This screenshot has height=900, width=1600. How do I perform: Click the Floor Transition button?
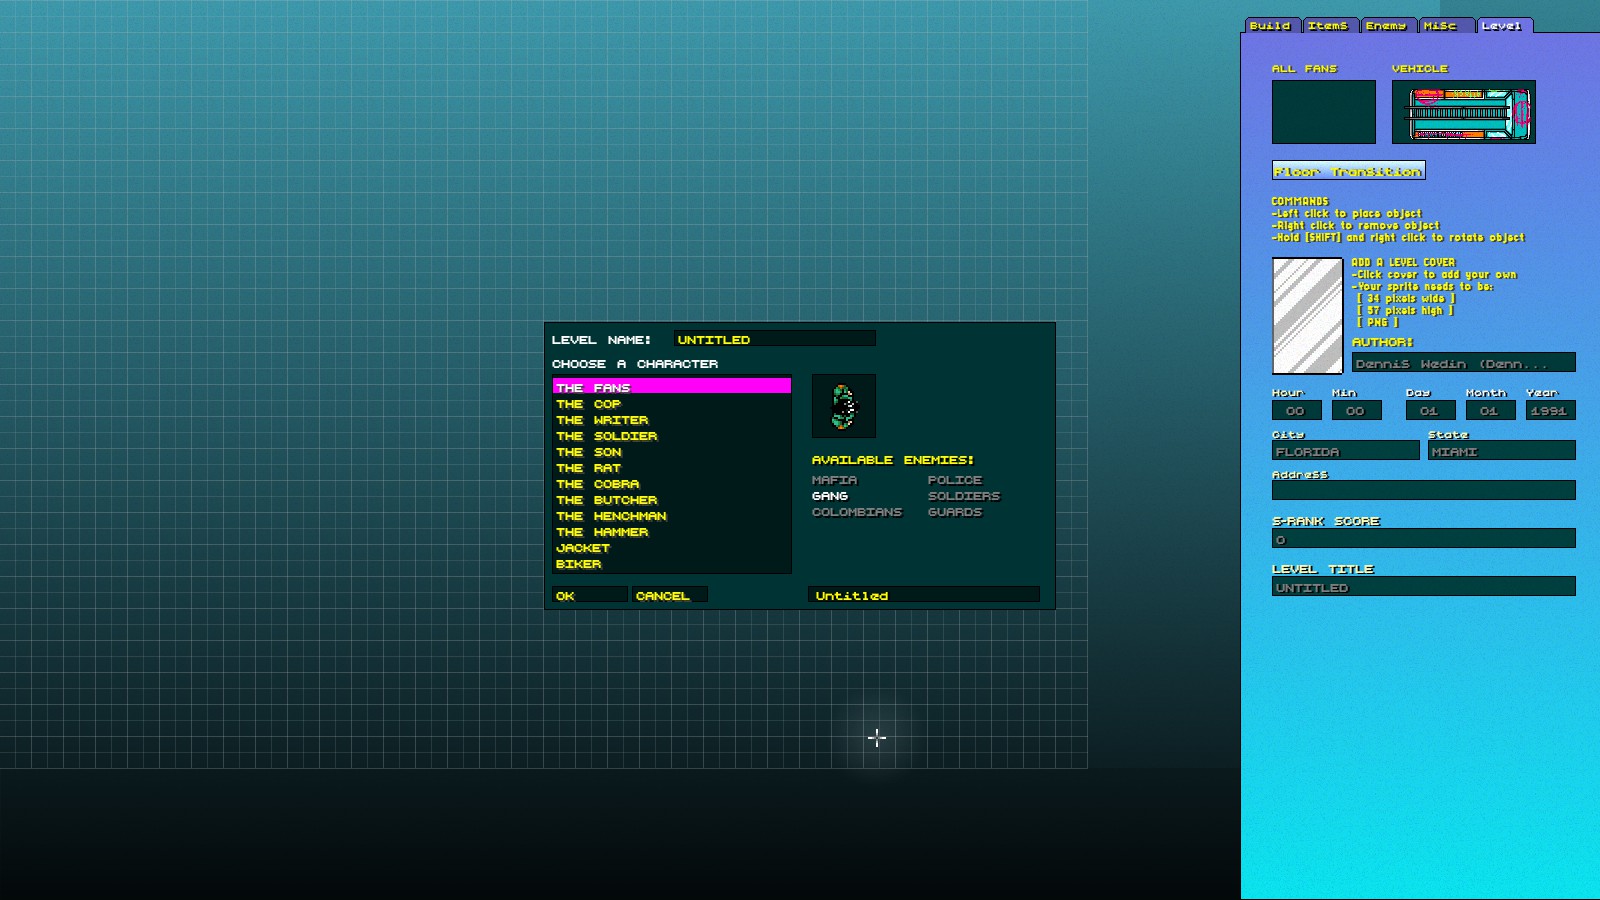coord(1348,171)
